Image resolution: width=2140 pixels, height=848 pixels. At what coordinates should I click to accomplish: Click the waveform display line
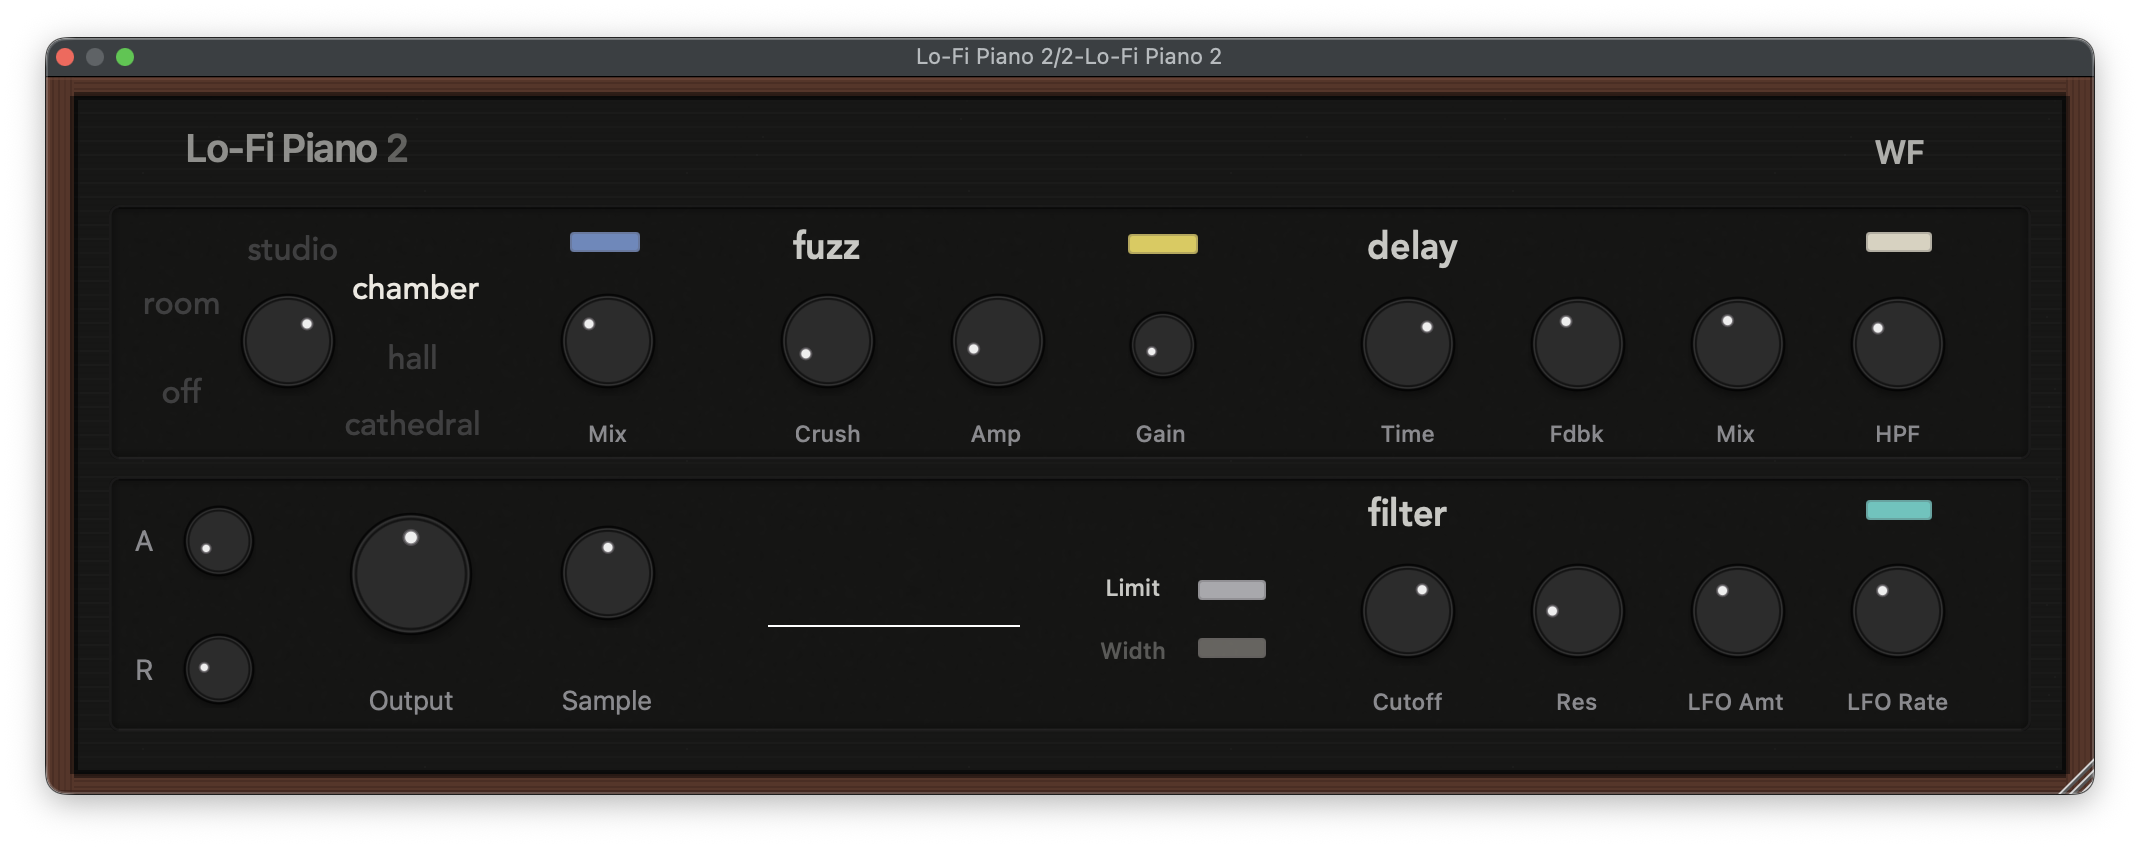click(894, 625)
